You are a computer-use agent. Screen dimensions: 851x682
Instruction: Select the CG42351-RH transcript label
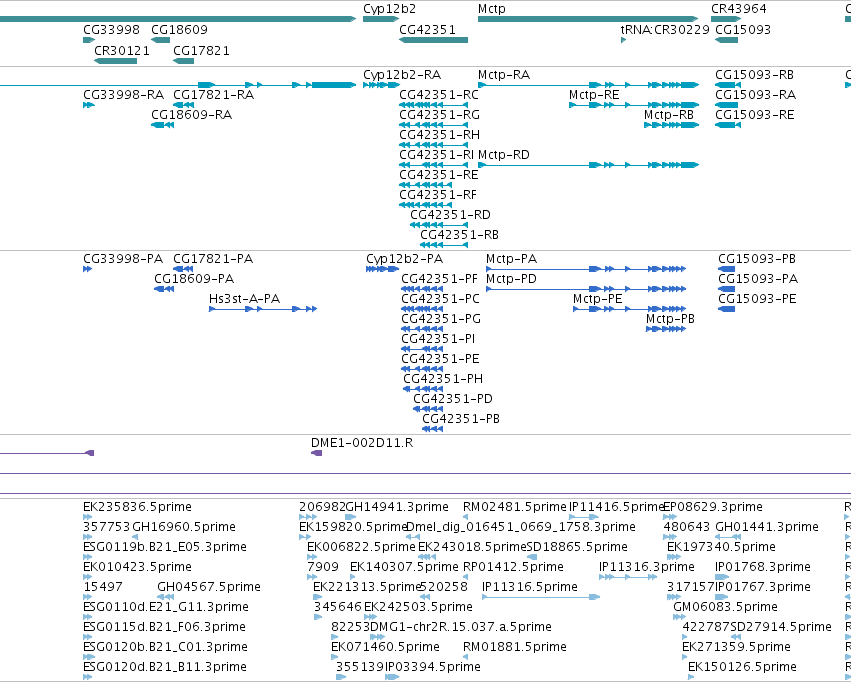pyautogui.click(x=440, y=135)
